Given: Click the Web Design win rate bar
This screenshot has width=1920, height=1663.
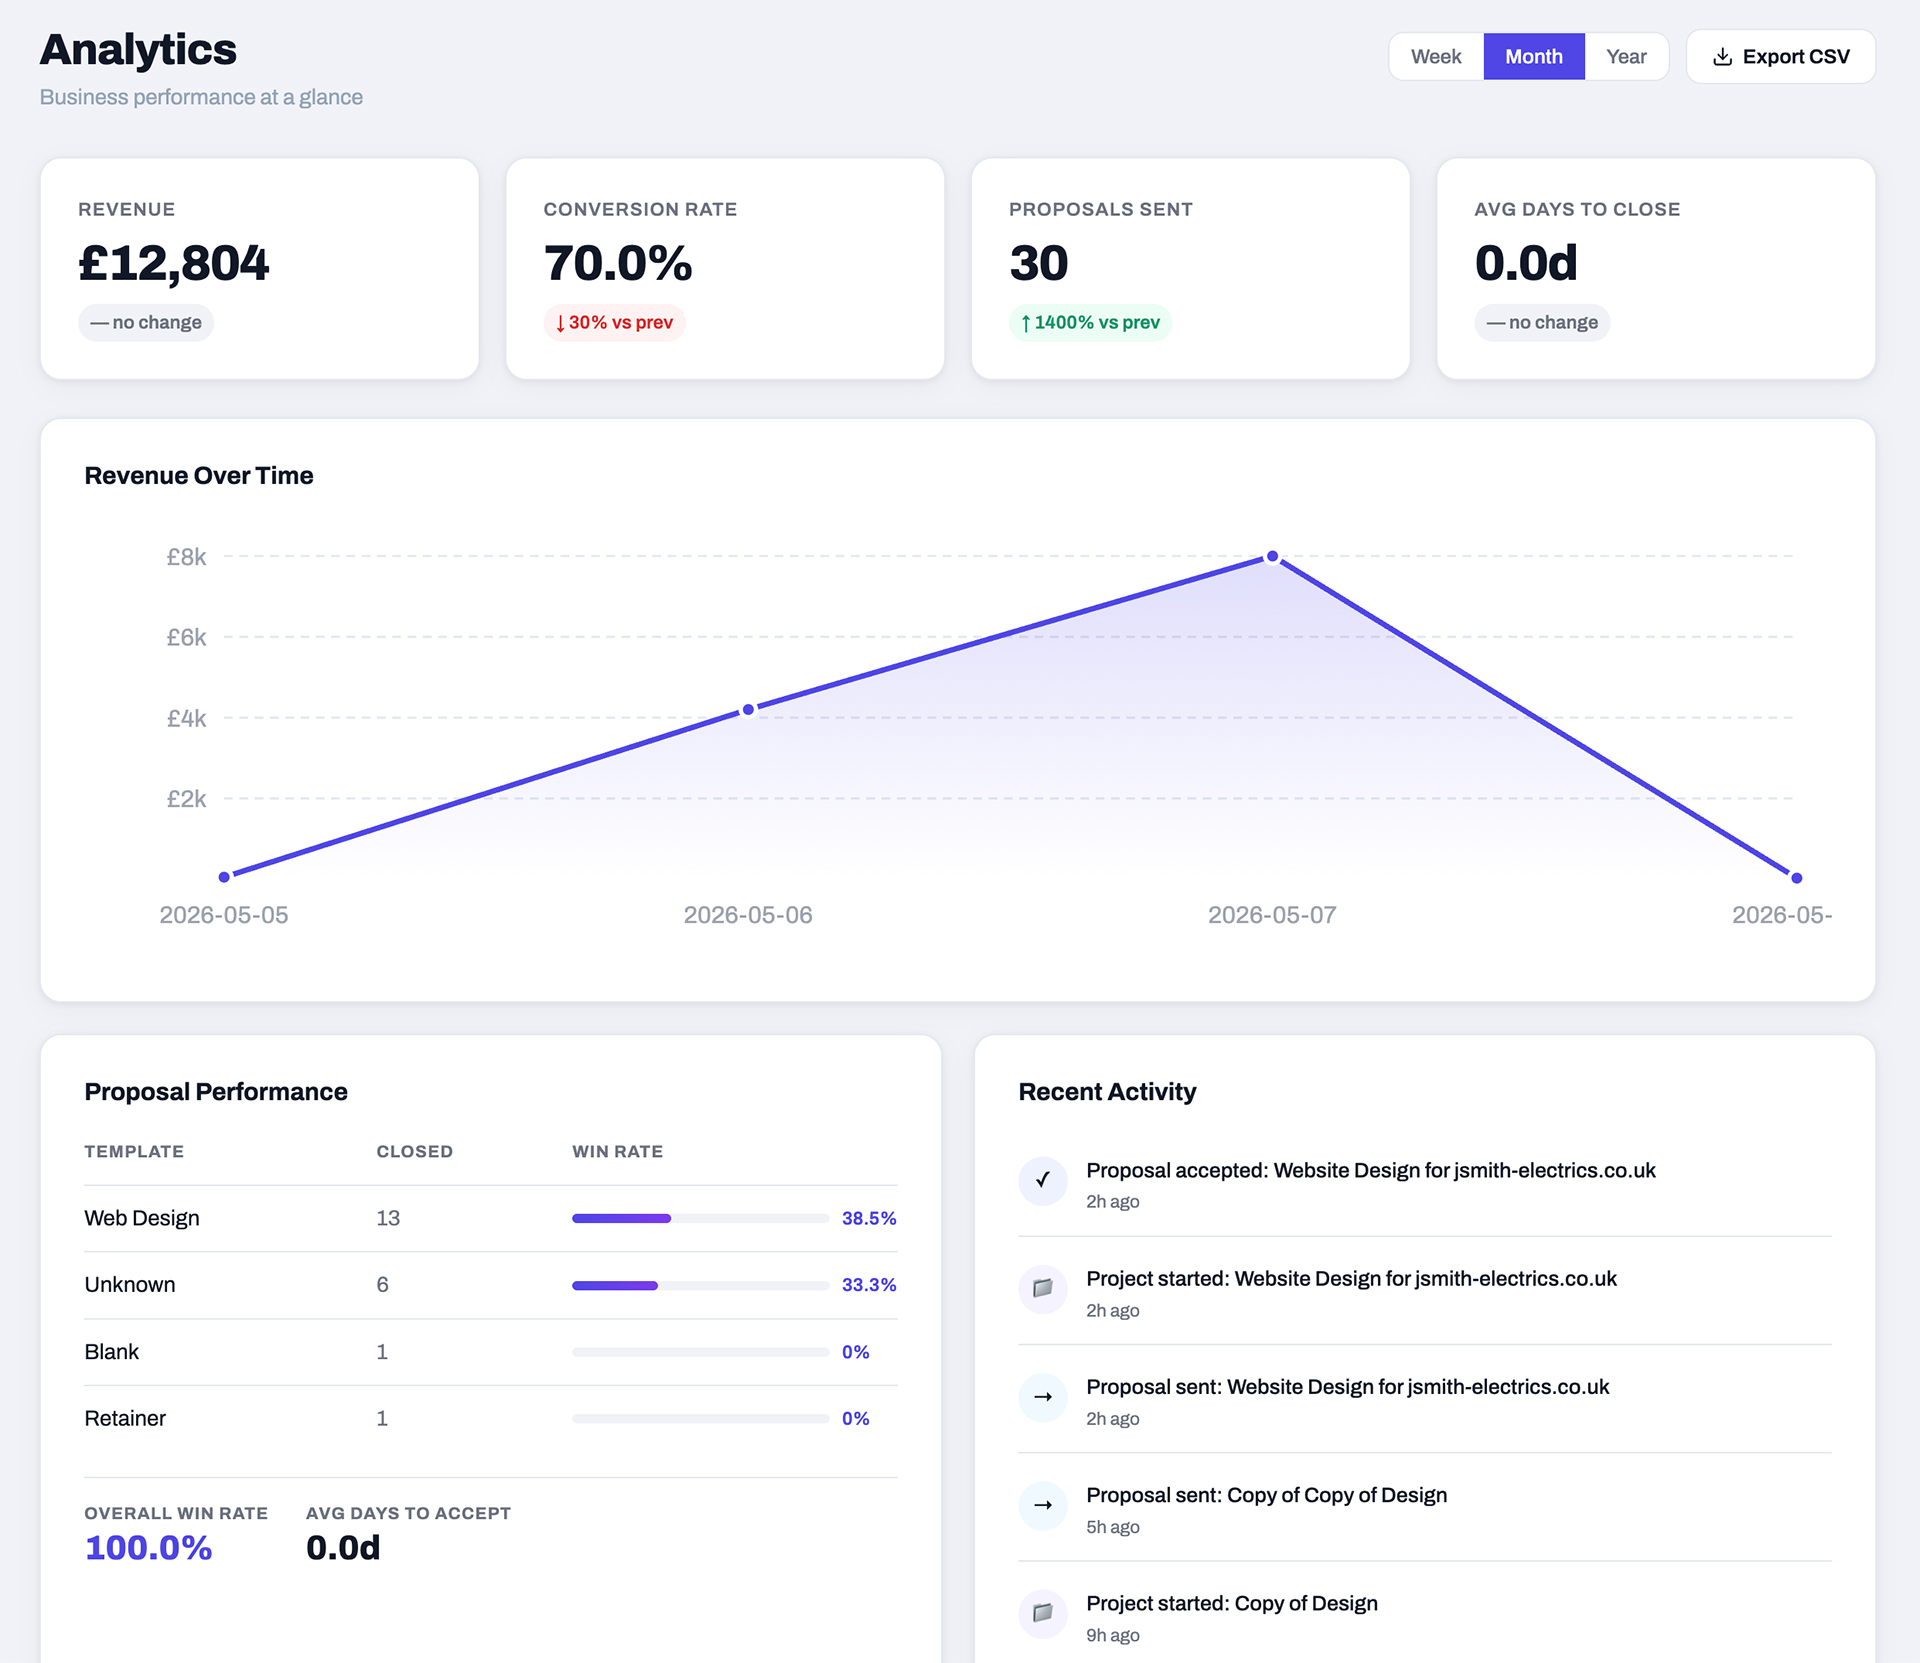Looking at the screenshot, I should tap(700, 1218).
